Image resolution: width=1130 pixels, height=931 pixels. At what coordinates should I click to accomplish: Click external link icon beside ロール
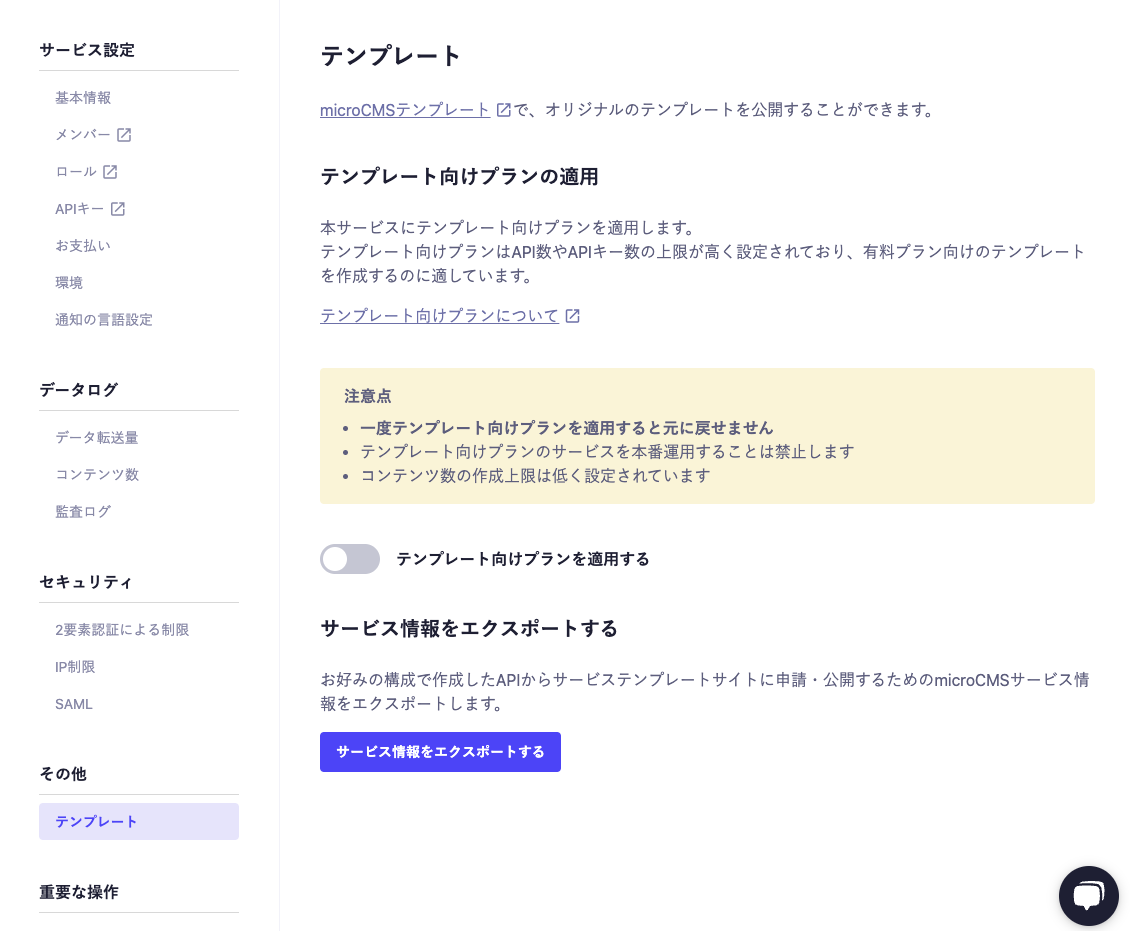(110, 172)
